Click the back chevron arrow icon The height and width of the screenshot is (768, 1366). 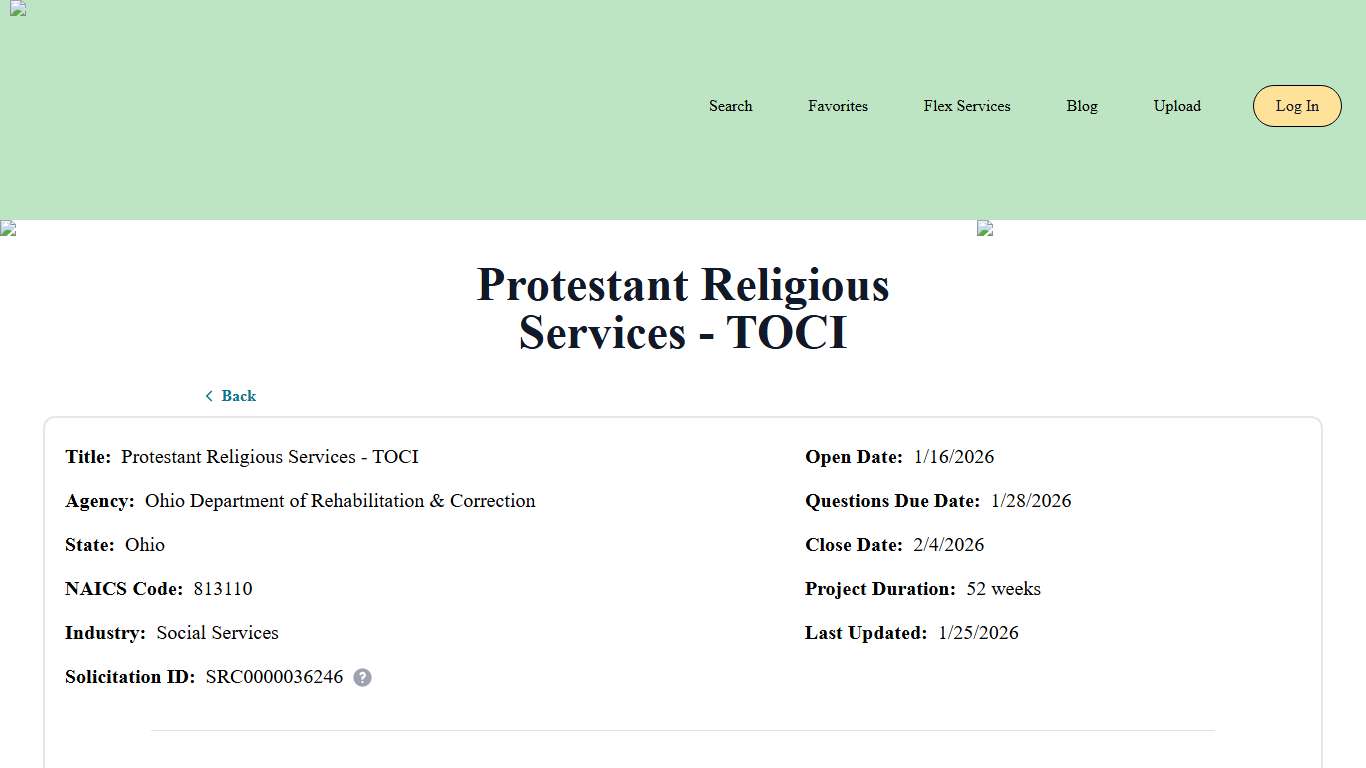click(209, 395)
